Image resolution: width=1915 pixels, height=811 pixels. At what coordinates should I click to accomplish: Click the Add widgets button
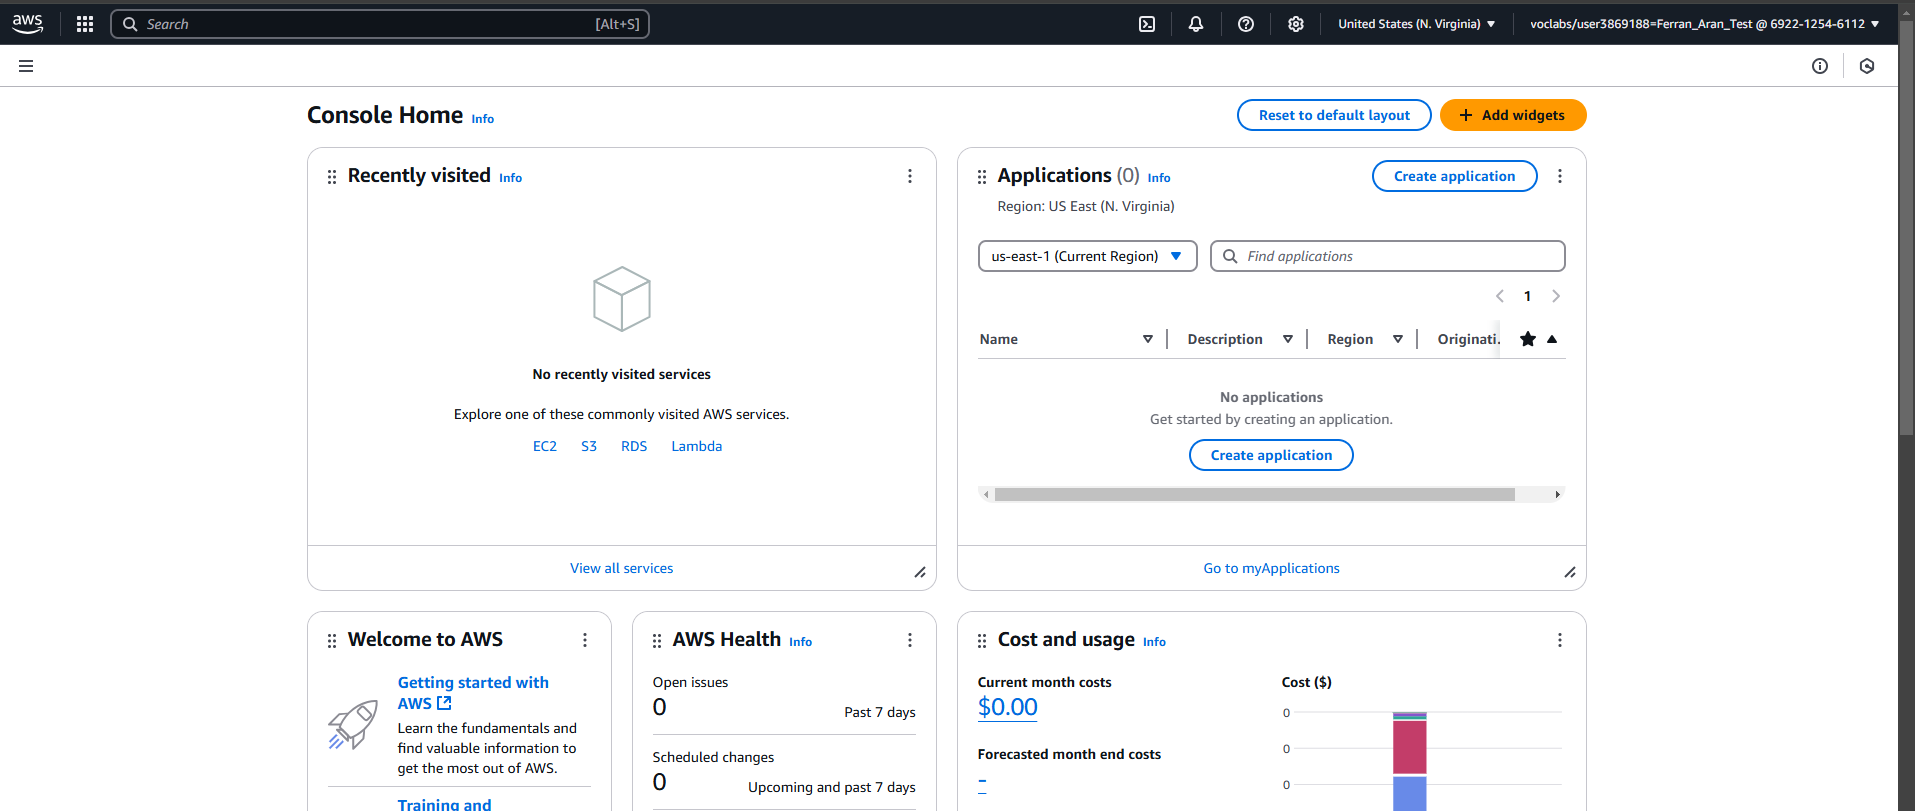[x=1512, y=115]
